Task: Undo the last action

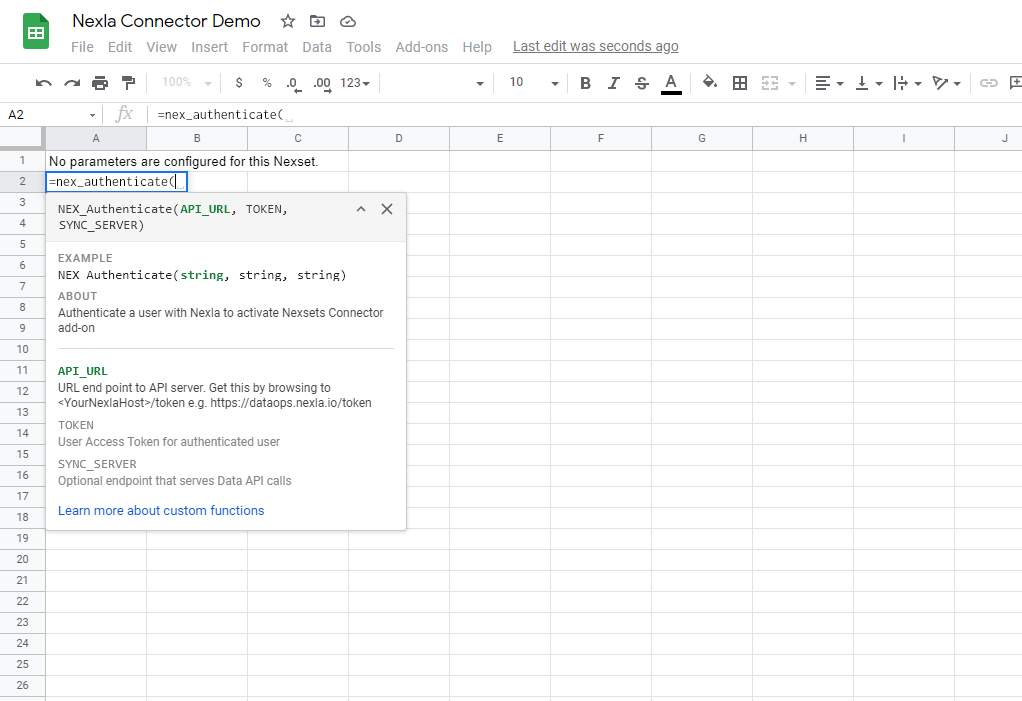Action: coord(44,83)
